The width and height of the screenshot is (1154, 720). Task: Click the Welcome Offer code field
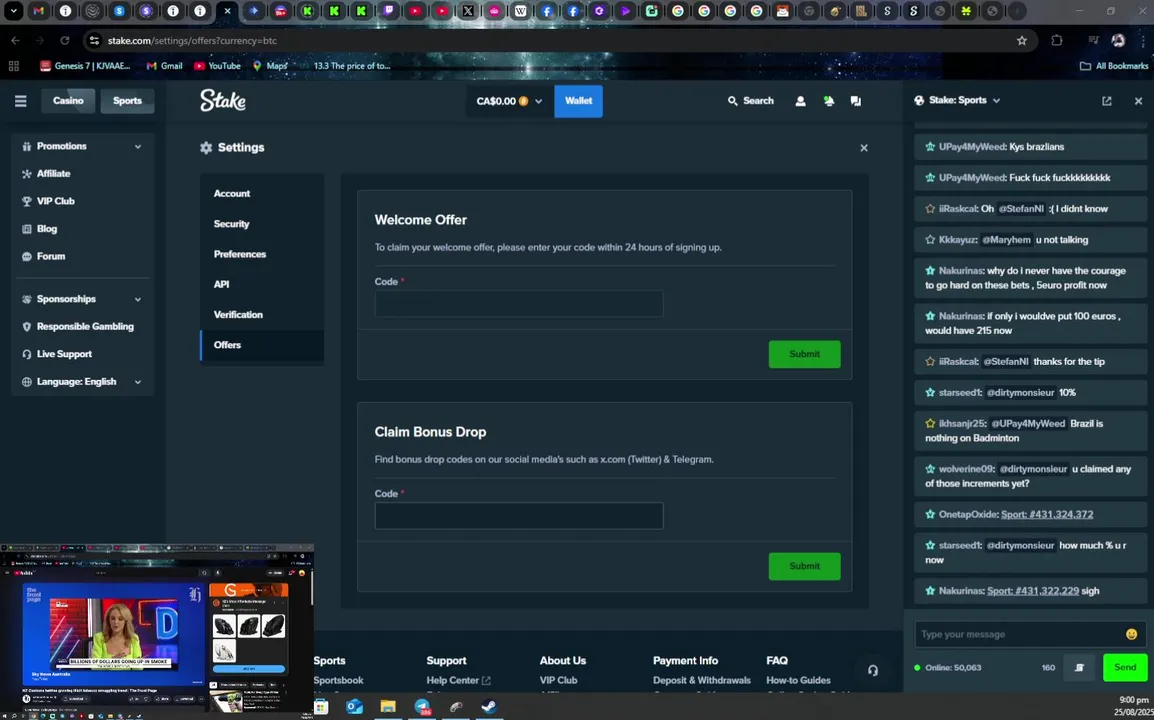(x=519, y=304)
